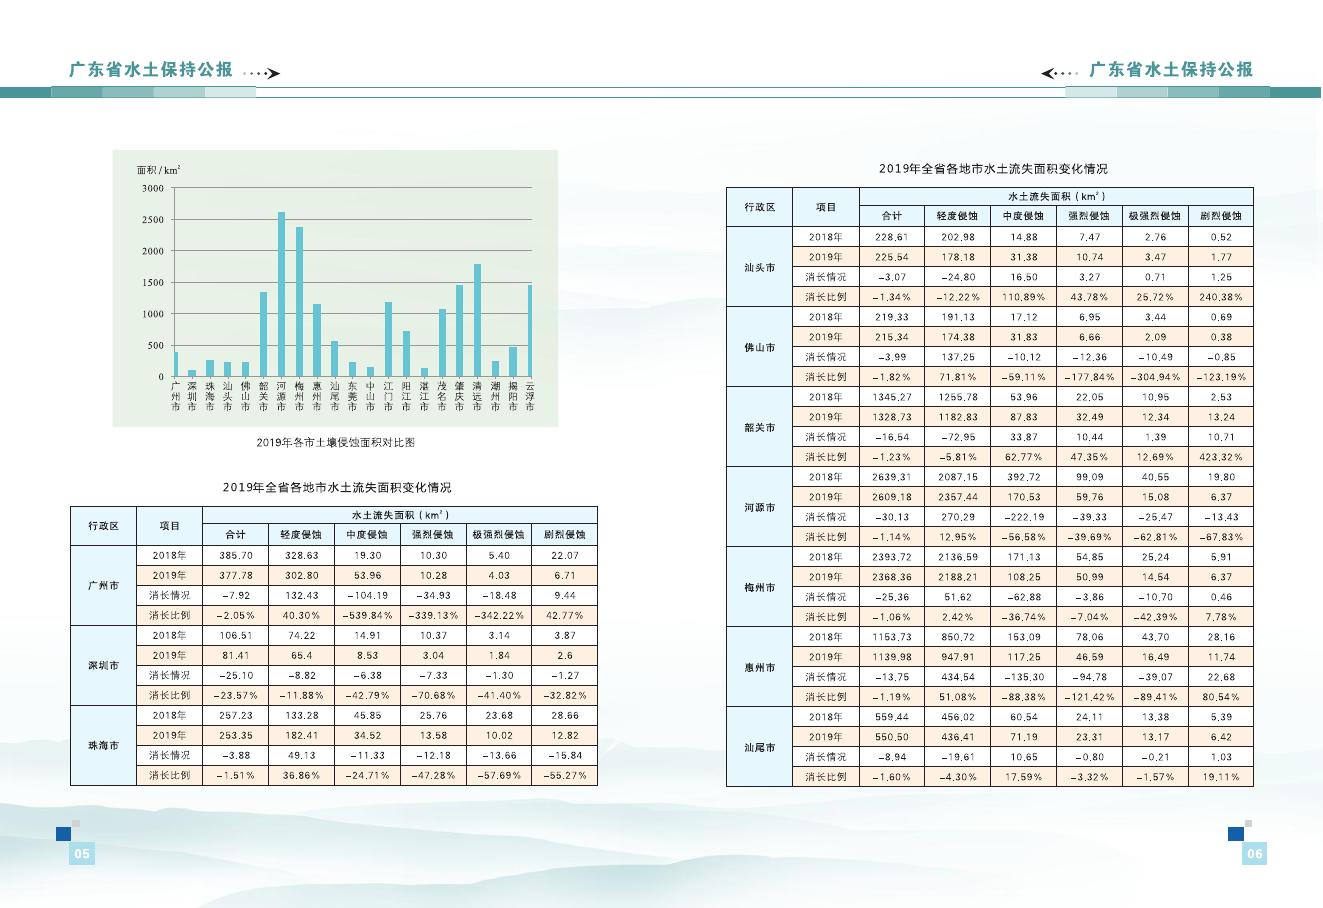Viewport: 1323px width, 908px height.
Task: Click the 肇庆市 bar in the bar chart
Action: pos(460,331)
